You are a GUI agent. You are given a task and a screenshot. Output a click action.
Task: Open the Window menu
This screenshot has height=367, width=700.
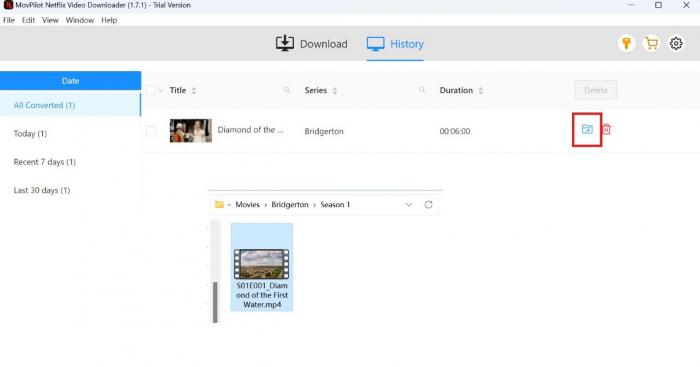79,20
